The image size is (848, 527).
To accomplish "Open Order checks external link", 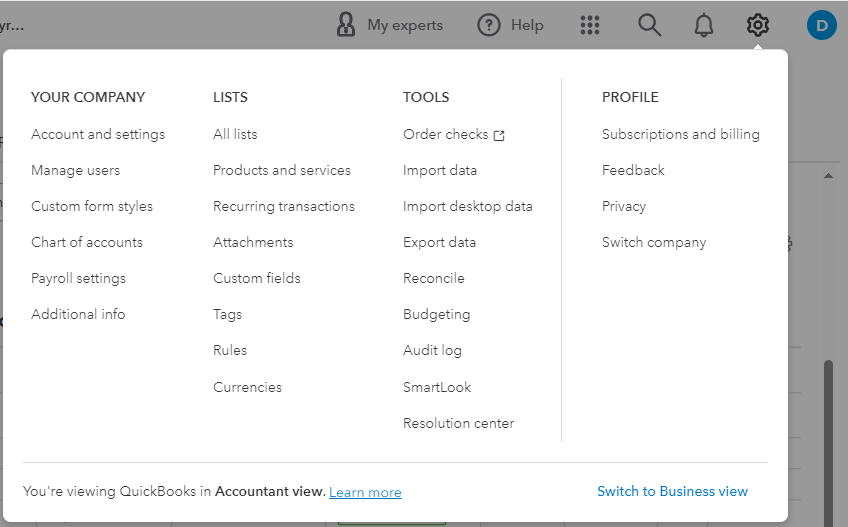I will pyautogui.click(x=453, y=134).
